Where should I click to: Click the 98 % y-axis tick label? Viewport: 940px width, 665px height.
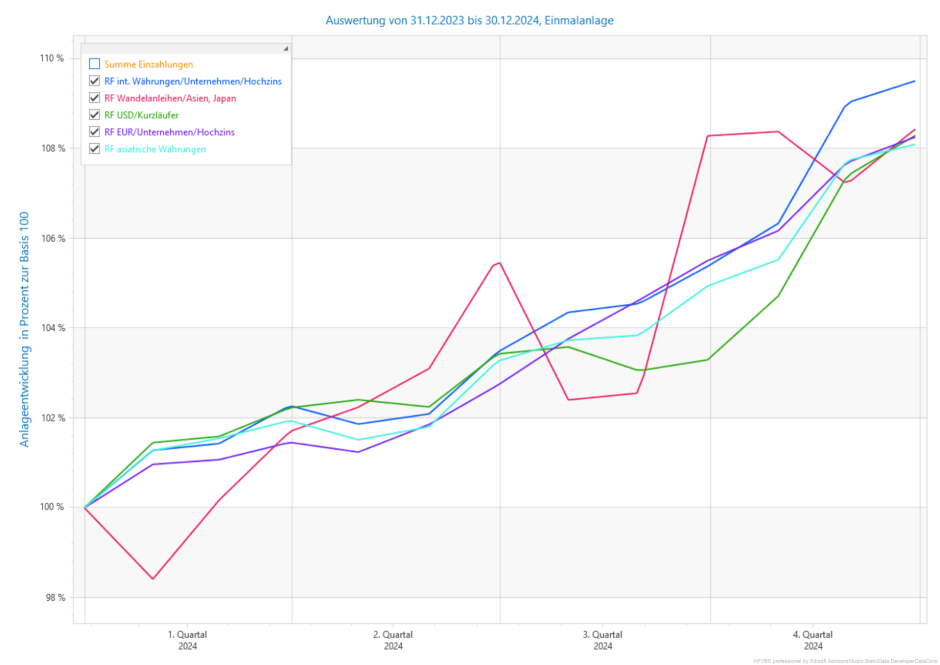(55, 597)
